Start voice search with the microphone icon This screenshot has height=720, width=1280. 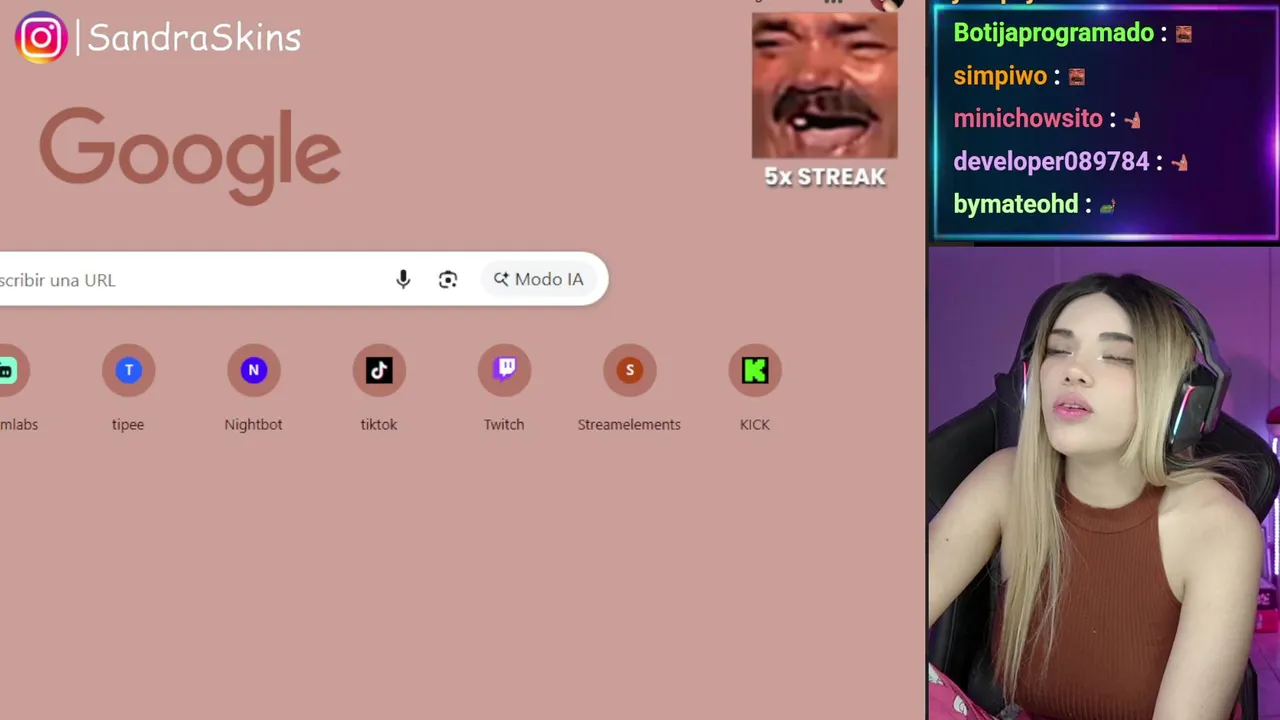[403, 280]
